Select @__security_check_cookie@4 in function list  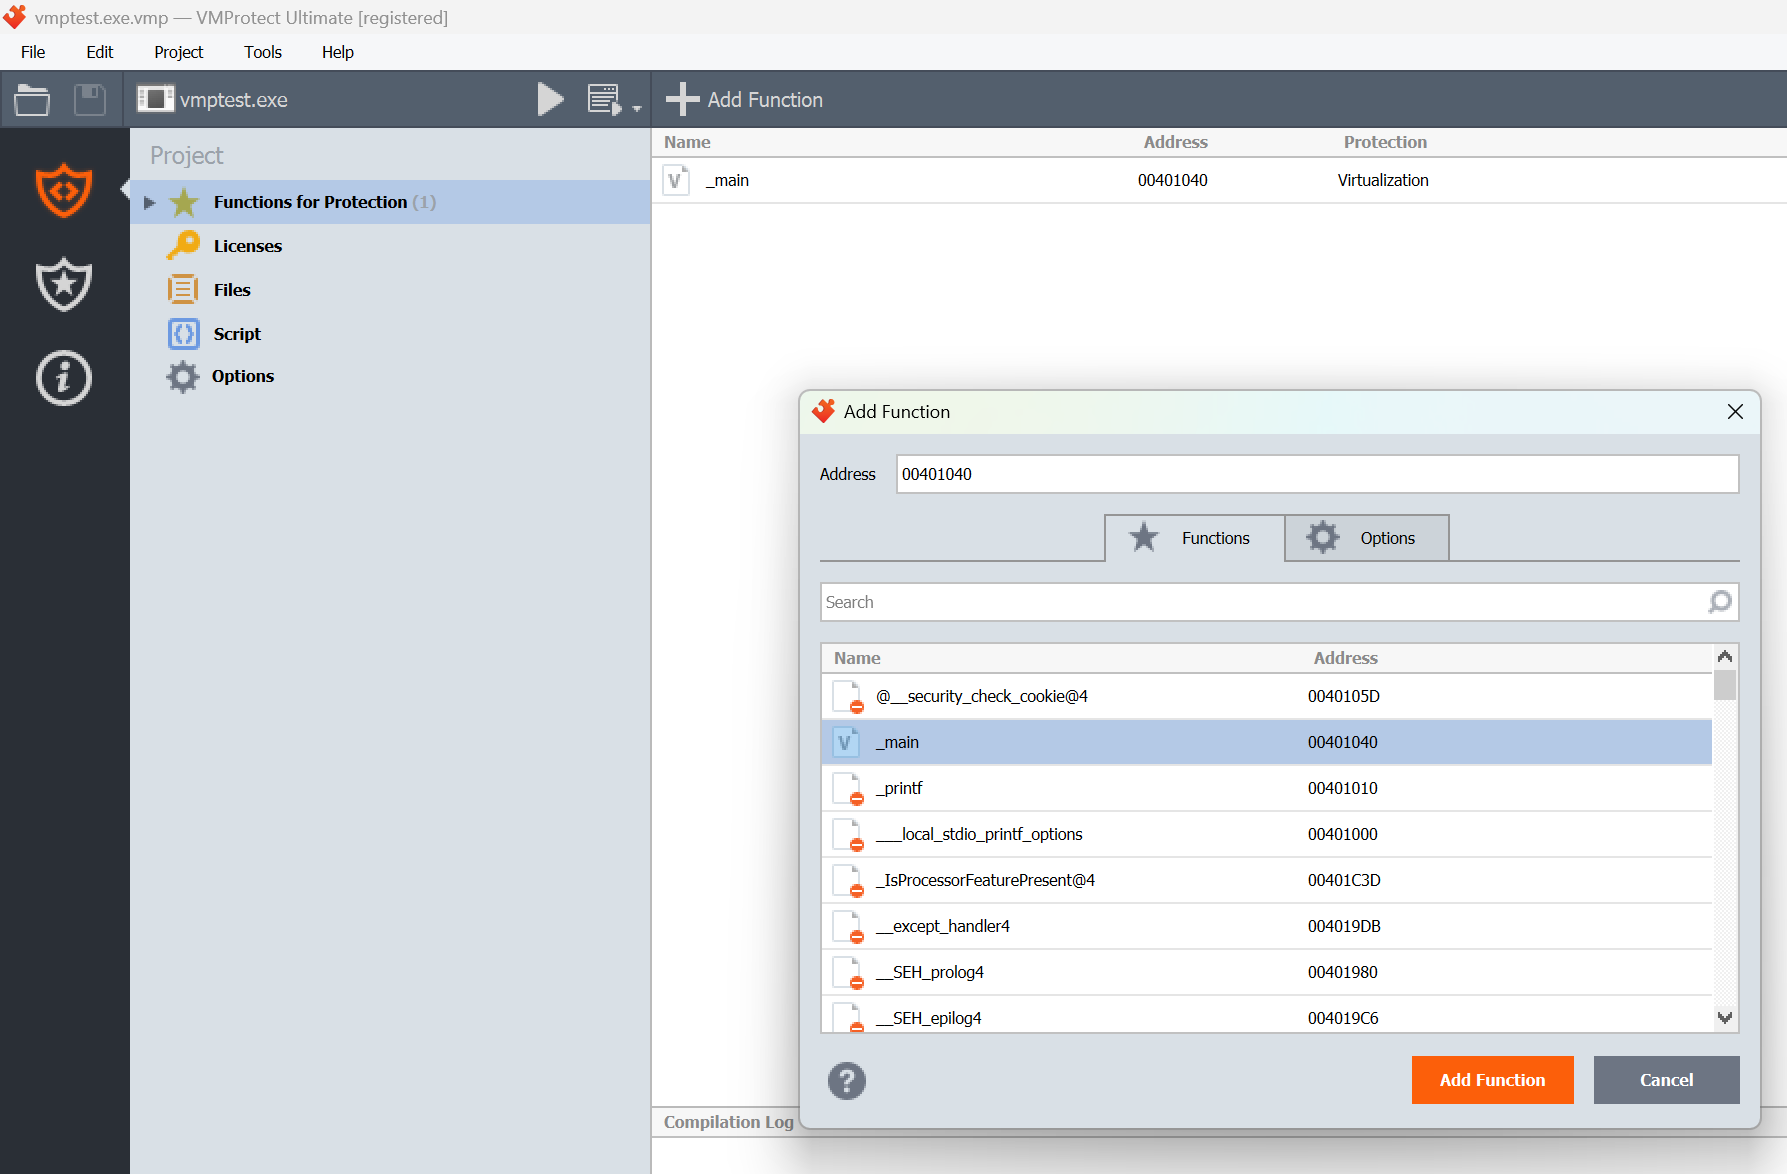point(1266,696)
